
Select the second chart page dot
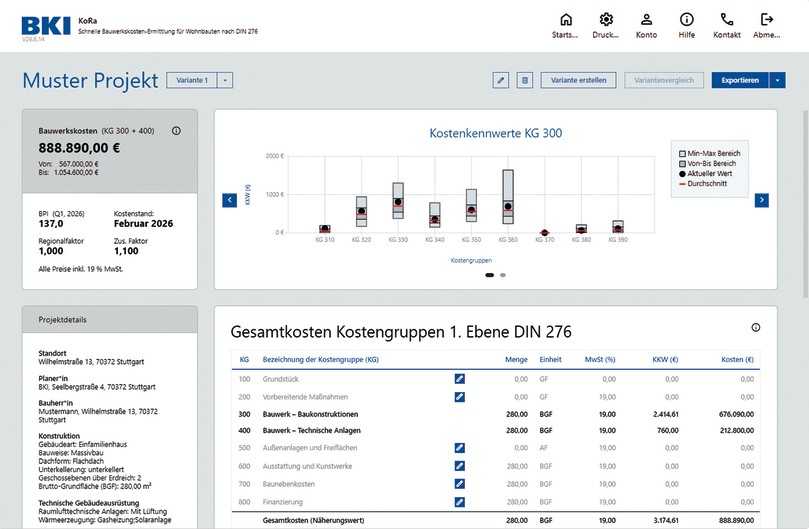pyautogui.click(x=503, y=275)
